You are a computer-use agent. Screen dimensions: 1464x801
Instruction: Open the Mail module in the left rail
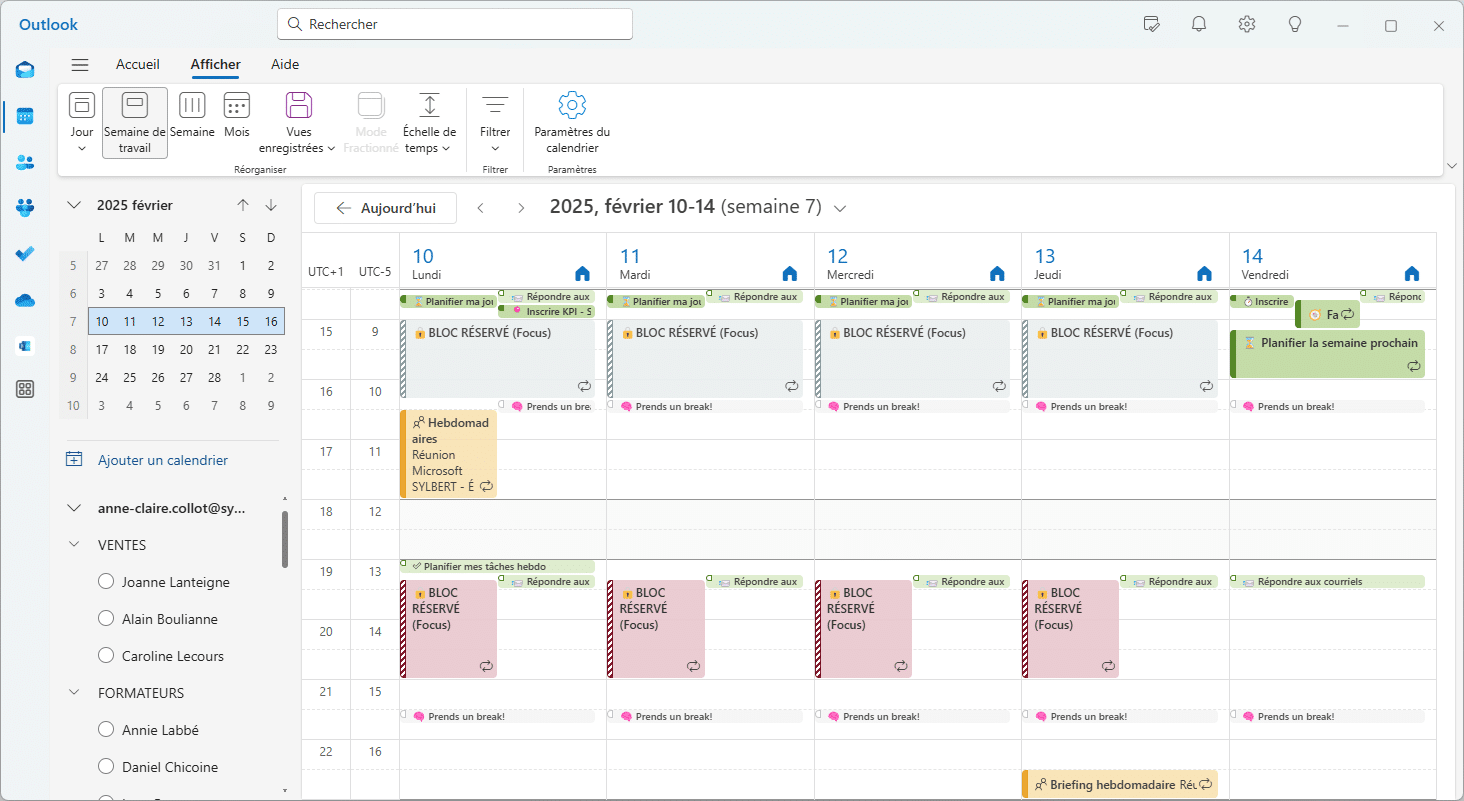click(25, 70)
